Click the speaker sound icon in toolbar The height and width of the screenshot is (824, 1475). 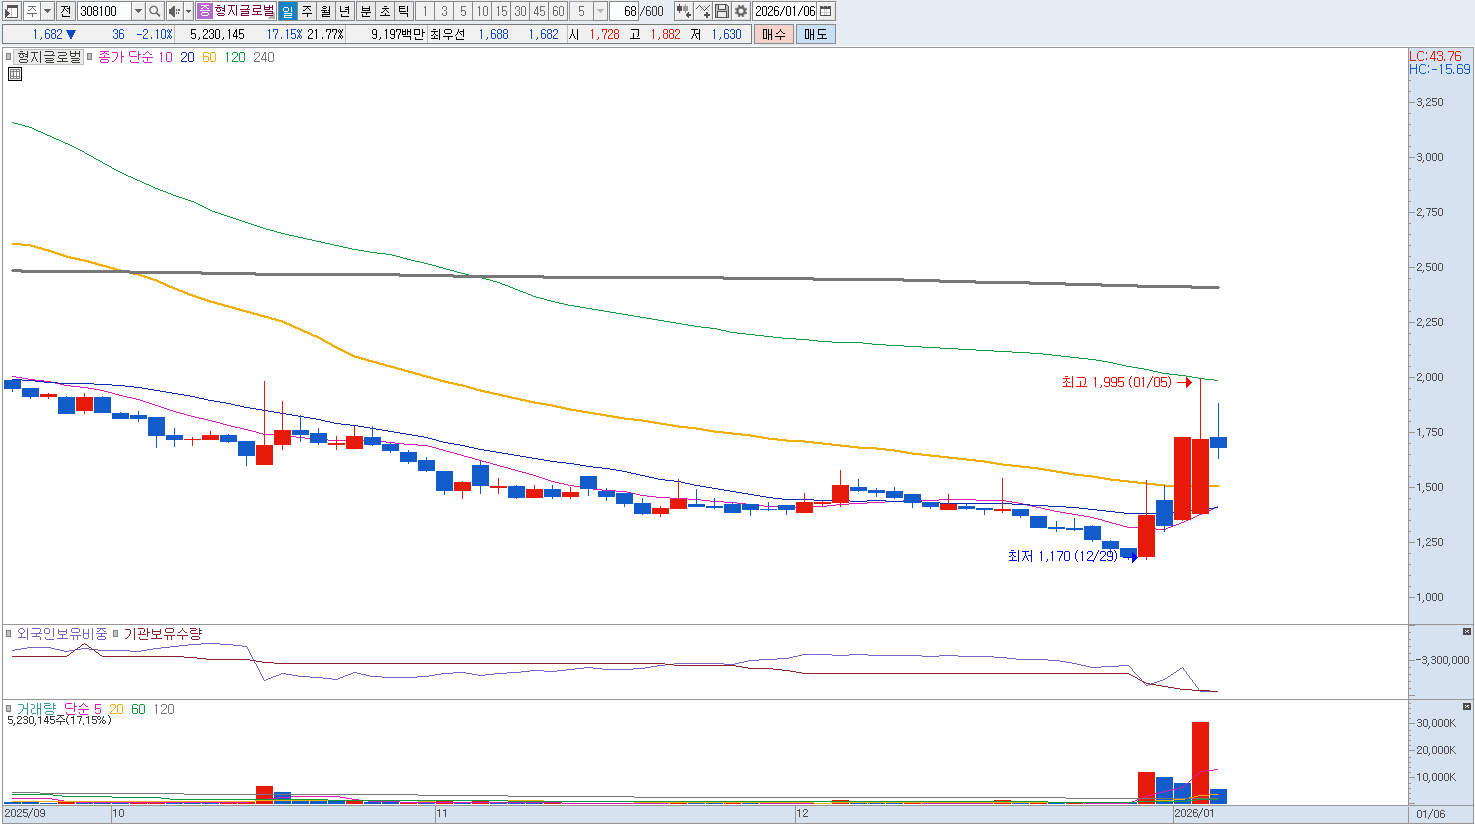coord(174,11)
